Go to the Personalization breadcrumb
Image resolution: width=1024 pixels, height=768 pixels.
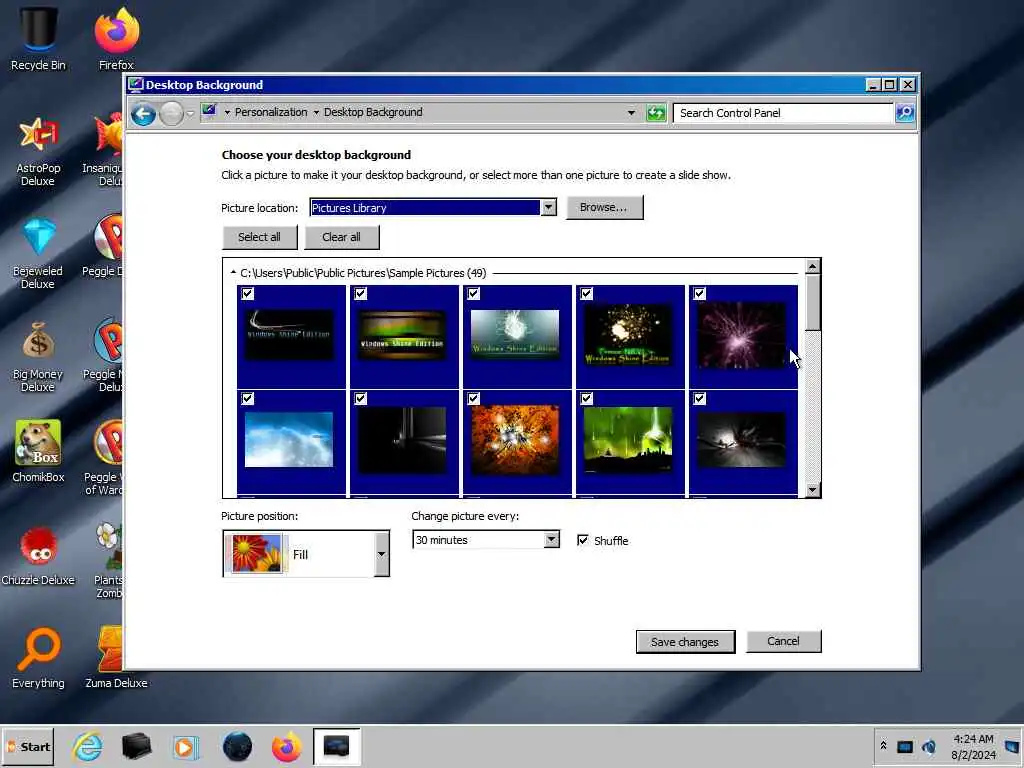(x=271, y=112)
